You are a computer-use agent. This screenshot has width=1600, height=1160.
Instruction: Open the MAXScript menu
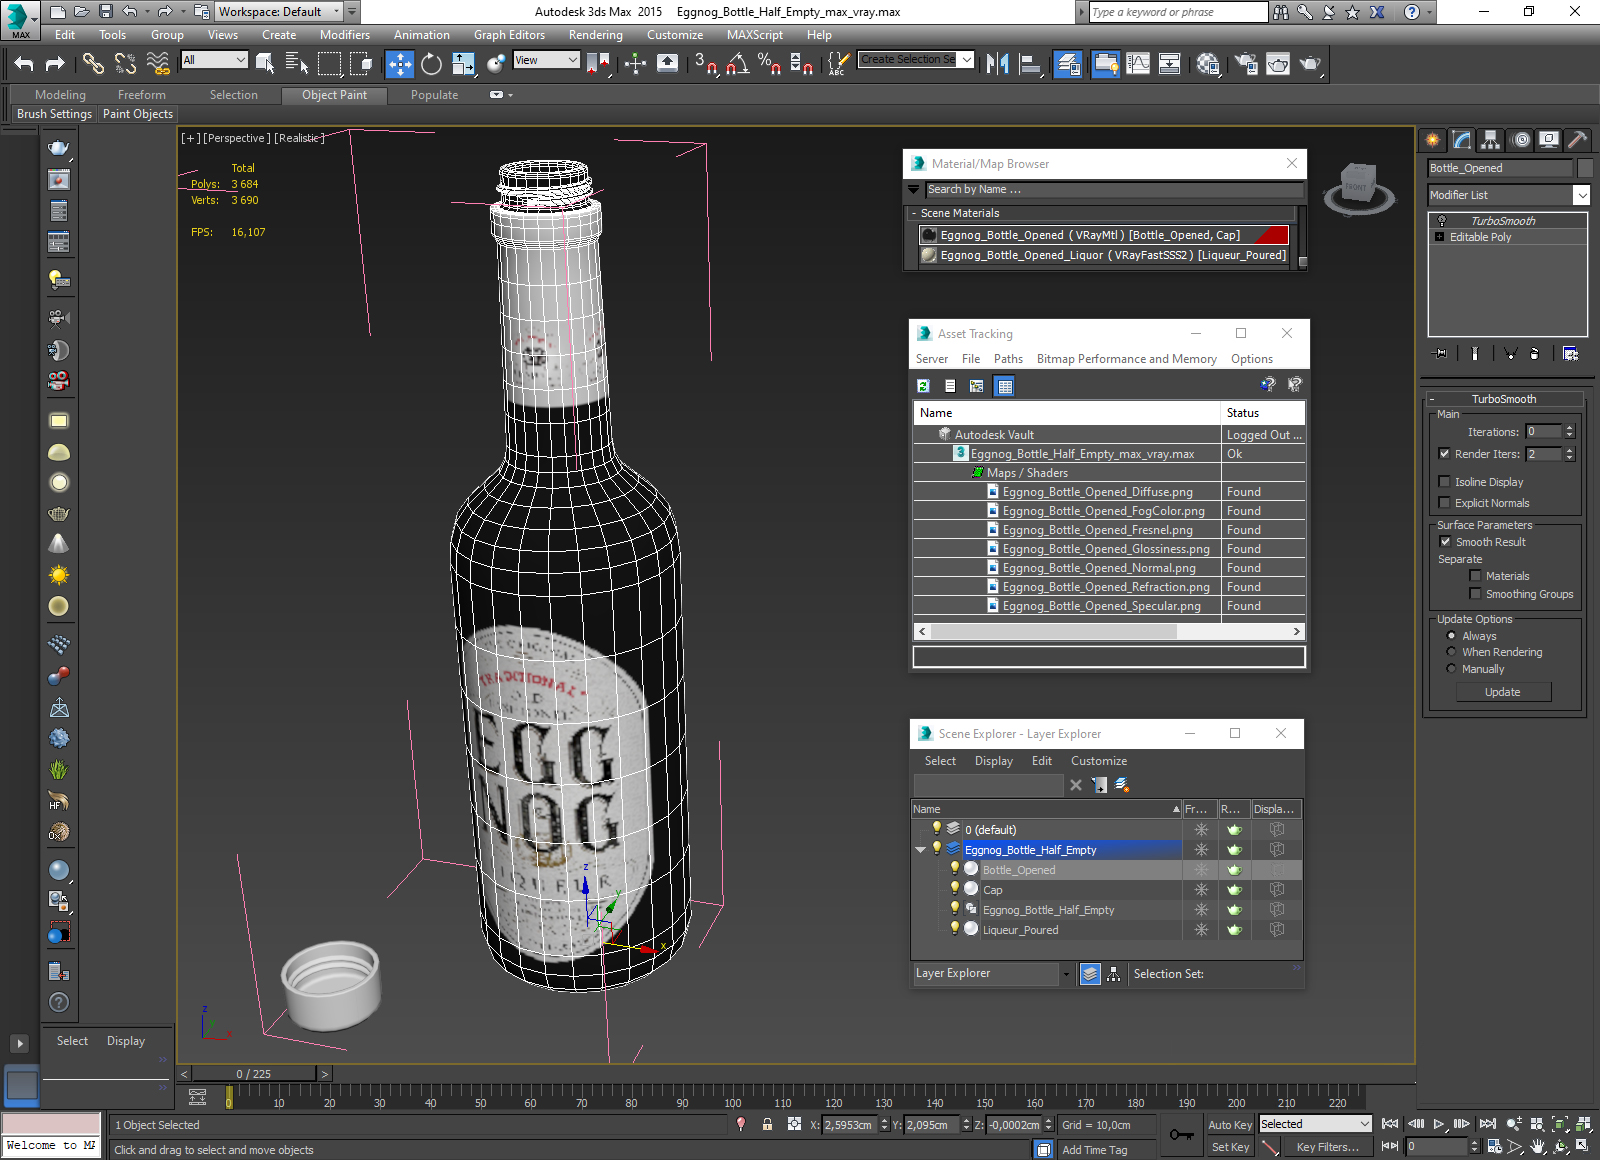pyautogui.click(x=755, y=35)
